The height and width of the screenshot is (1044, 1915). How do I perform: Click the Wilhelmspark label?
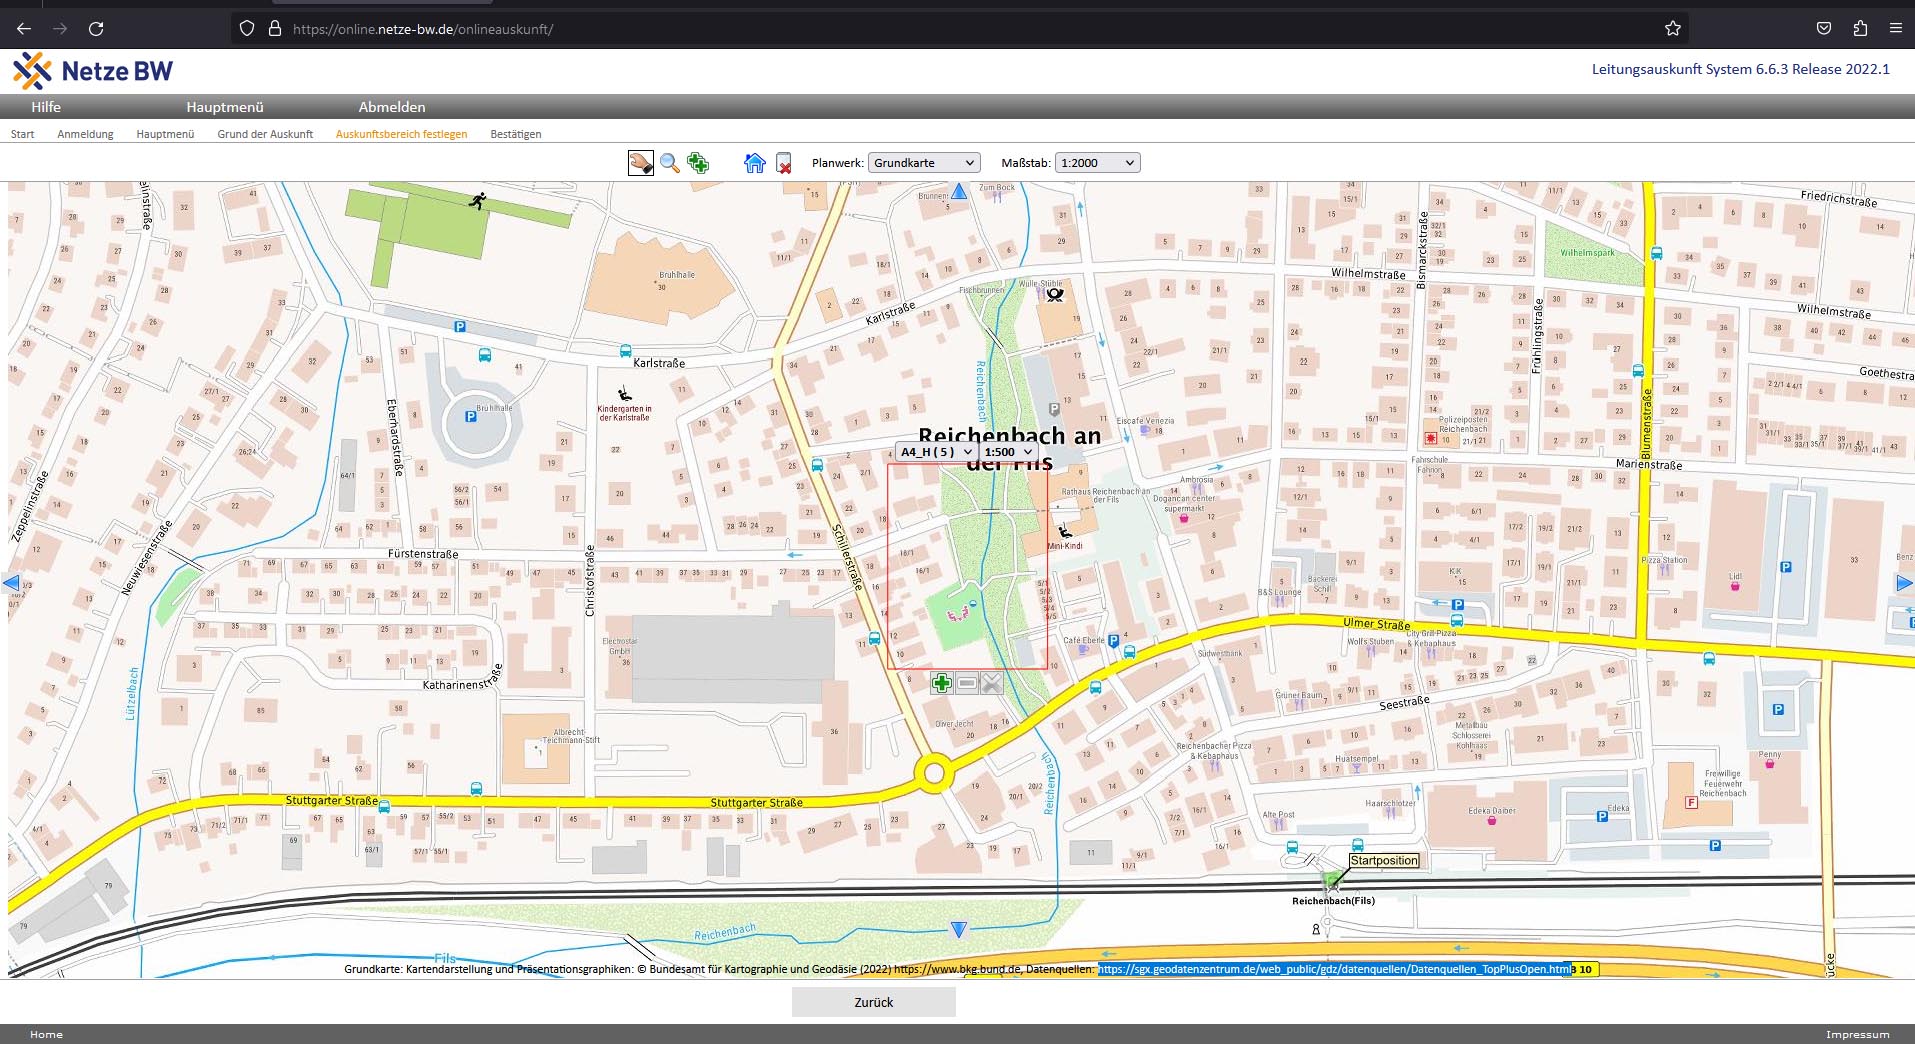point(1587,253)
